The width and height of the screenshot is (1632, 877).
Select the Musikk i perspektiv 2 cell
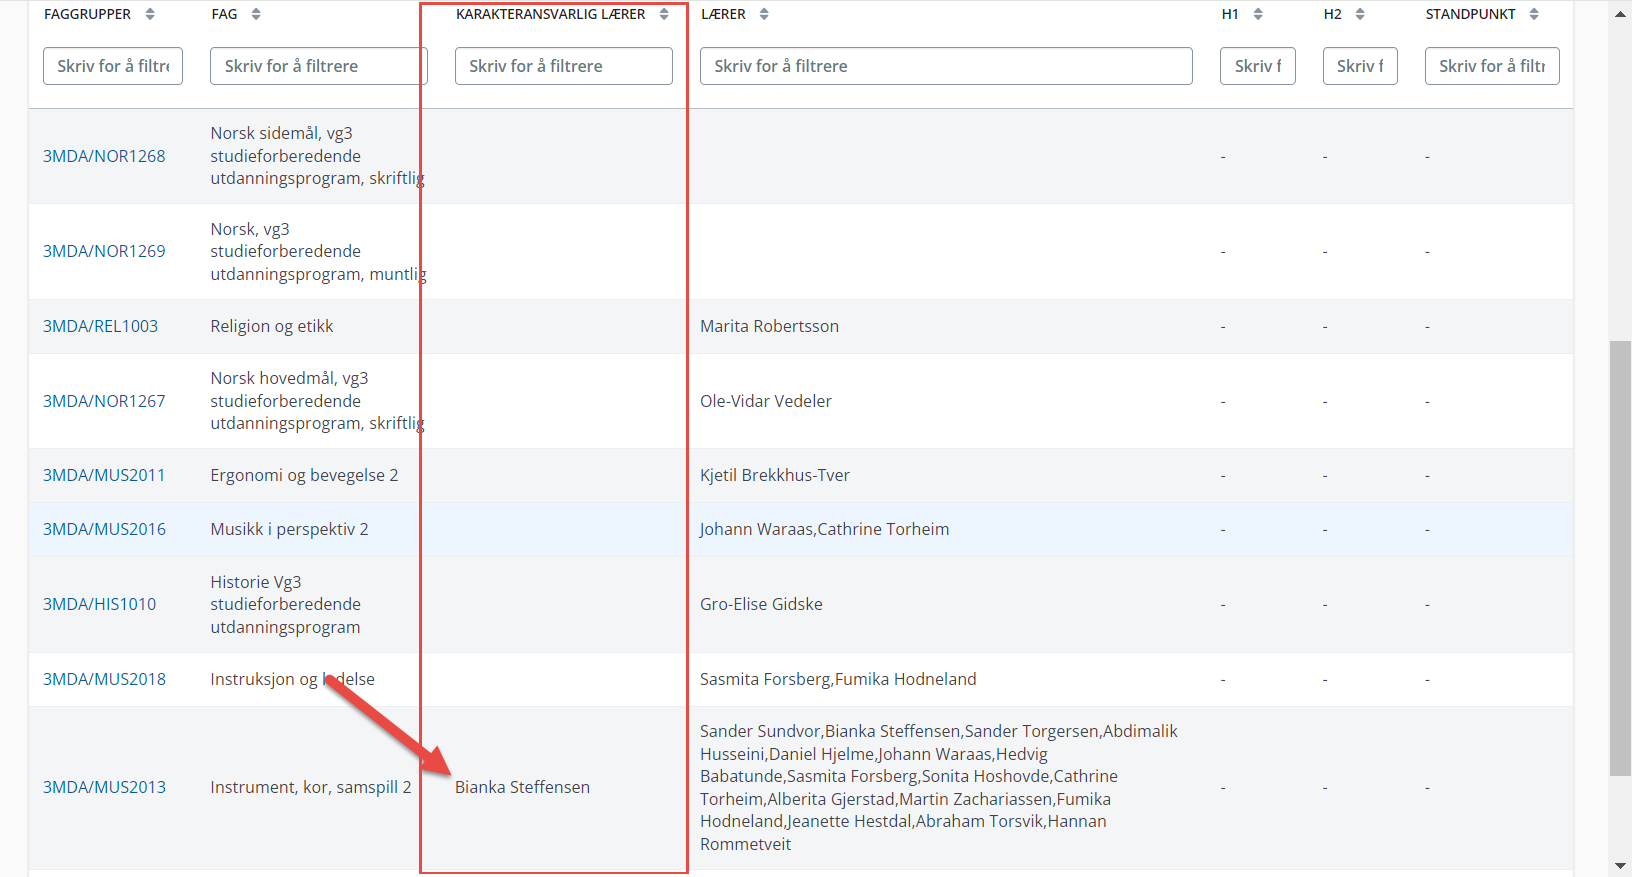coord(289,529)
